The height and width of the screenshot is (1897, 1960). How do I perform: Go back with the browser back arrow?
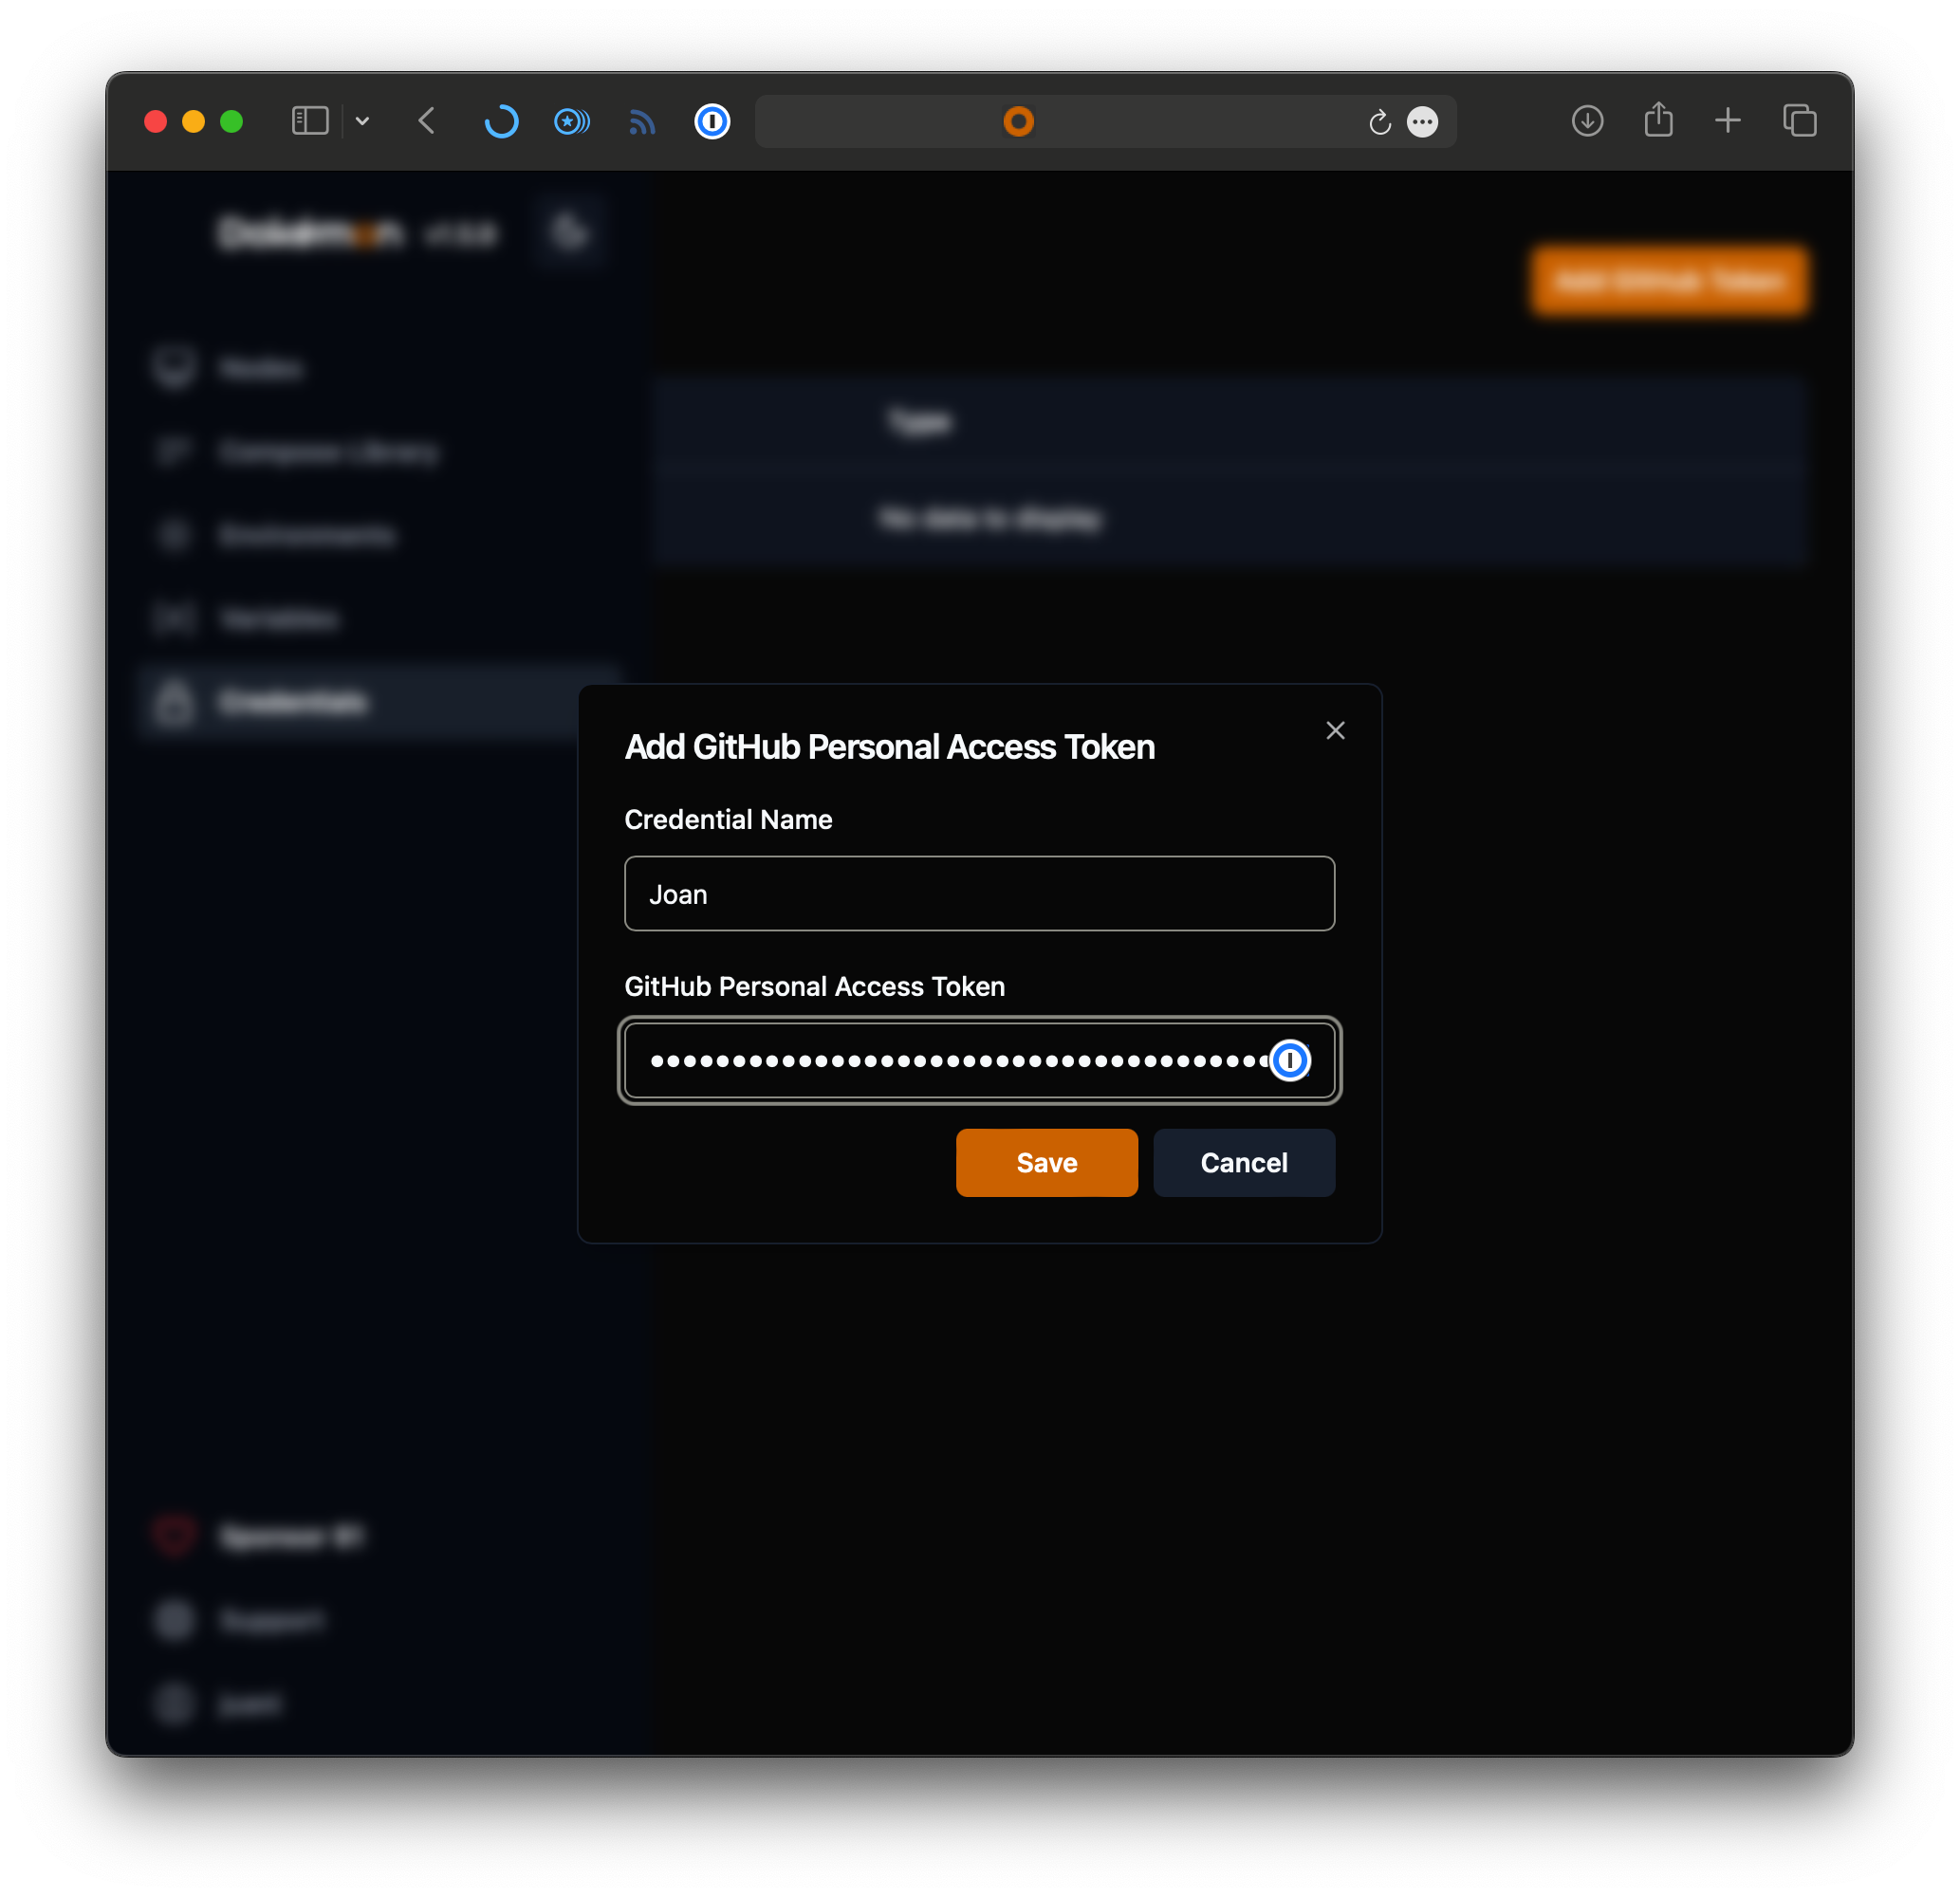pyautogui.click(x=427, y=121)
